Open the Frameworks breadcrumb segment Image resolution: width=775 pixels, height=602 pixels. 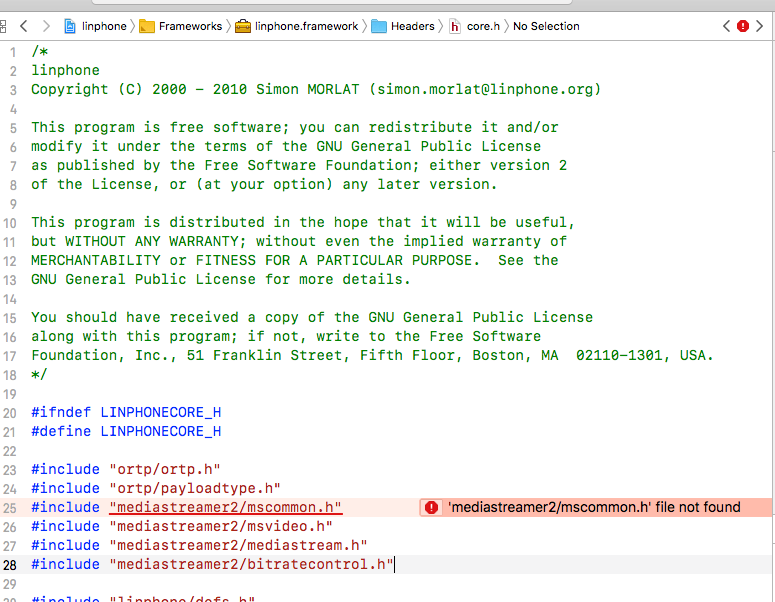point(190,26)
